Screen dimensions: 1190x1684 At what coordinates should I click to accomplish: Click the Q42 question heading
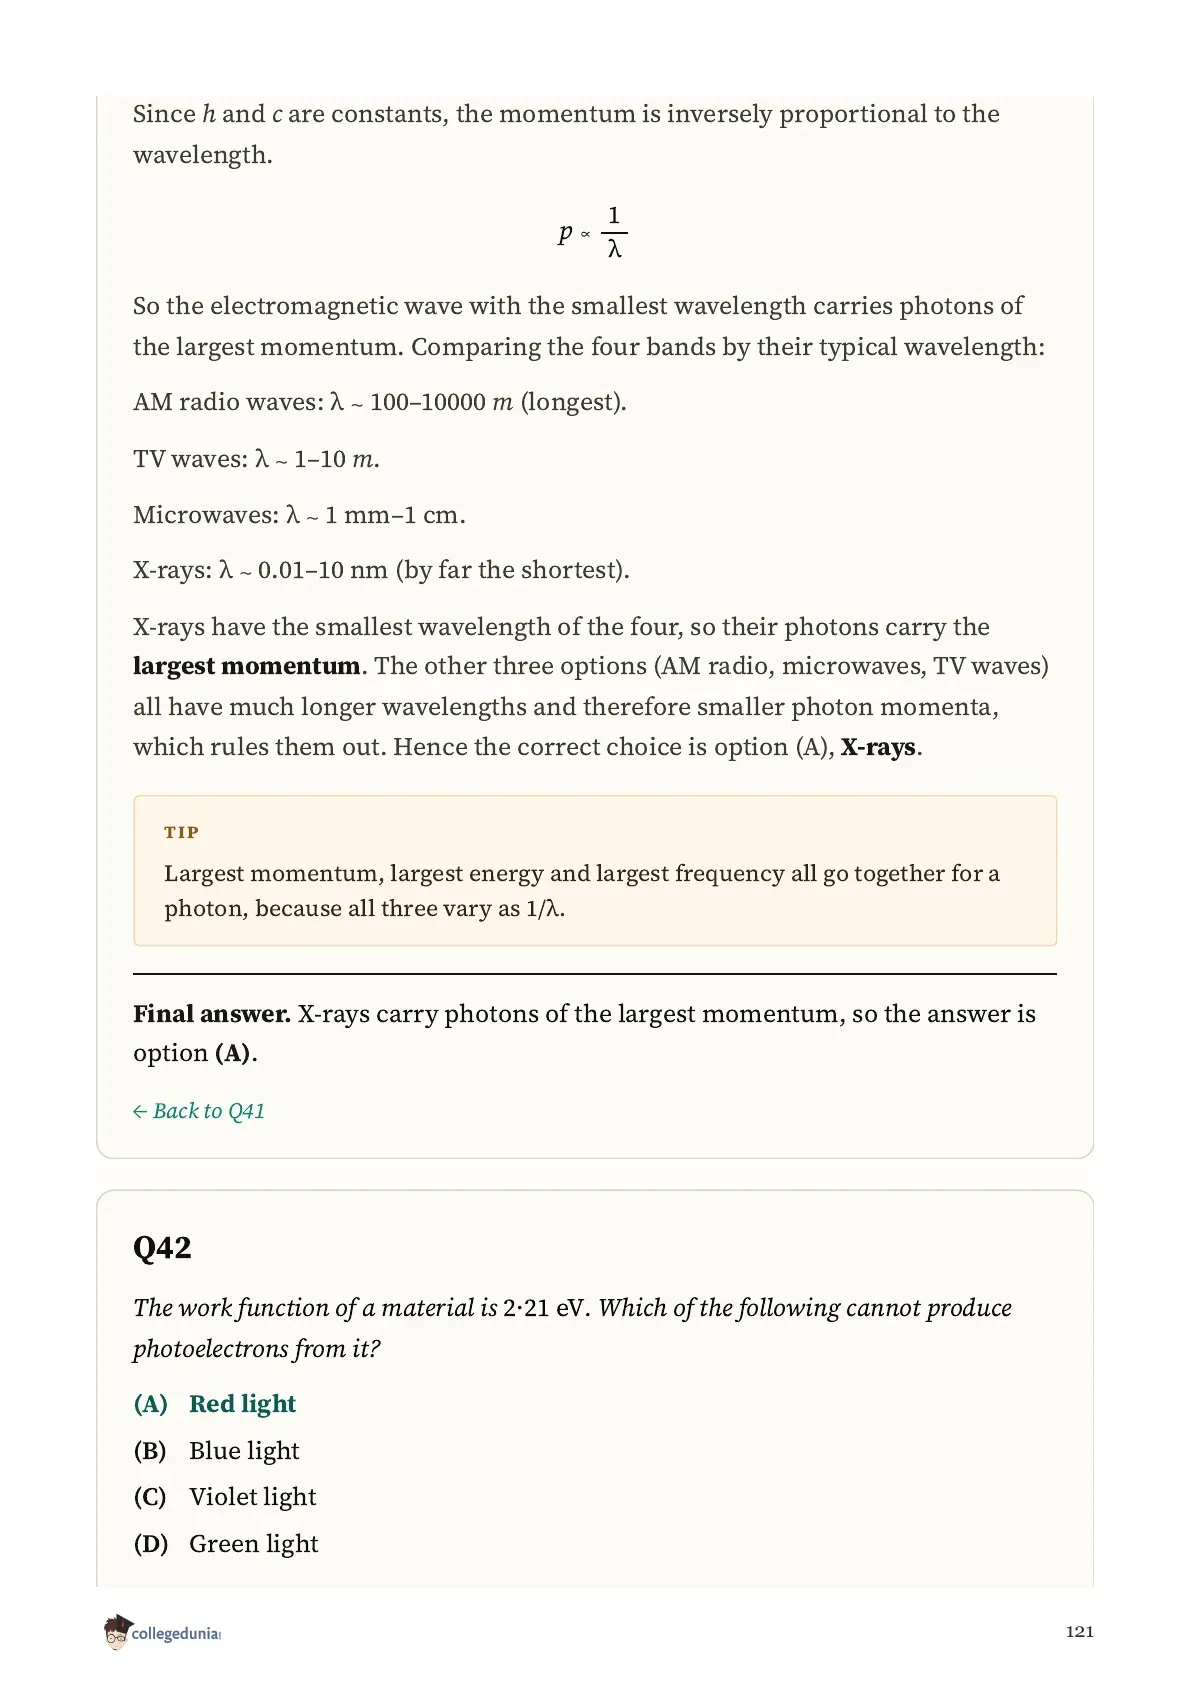click(162, 1248)
